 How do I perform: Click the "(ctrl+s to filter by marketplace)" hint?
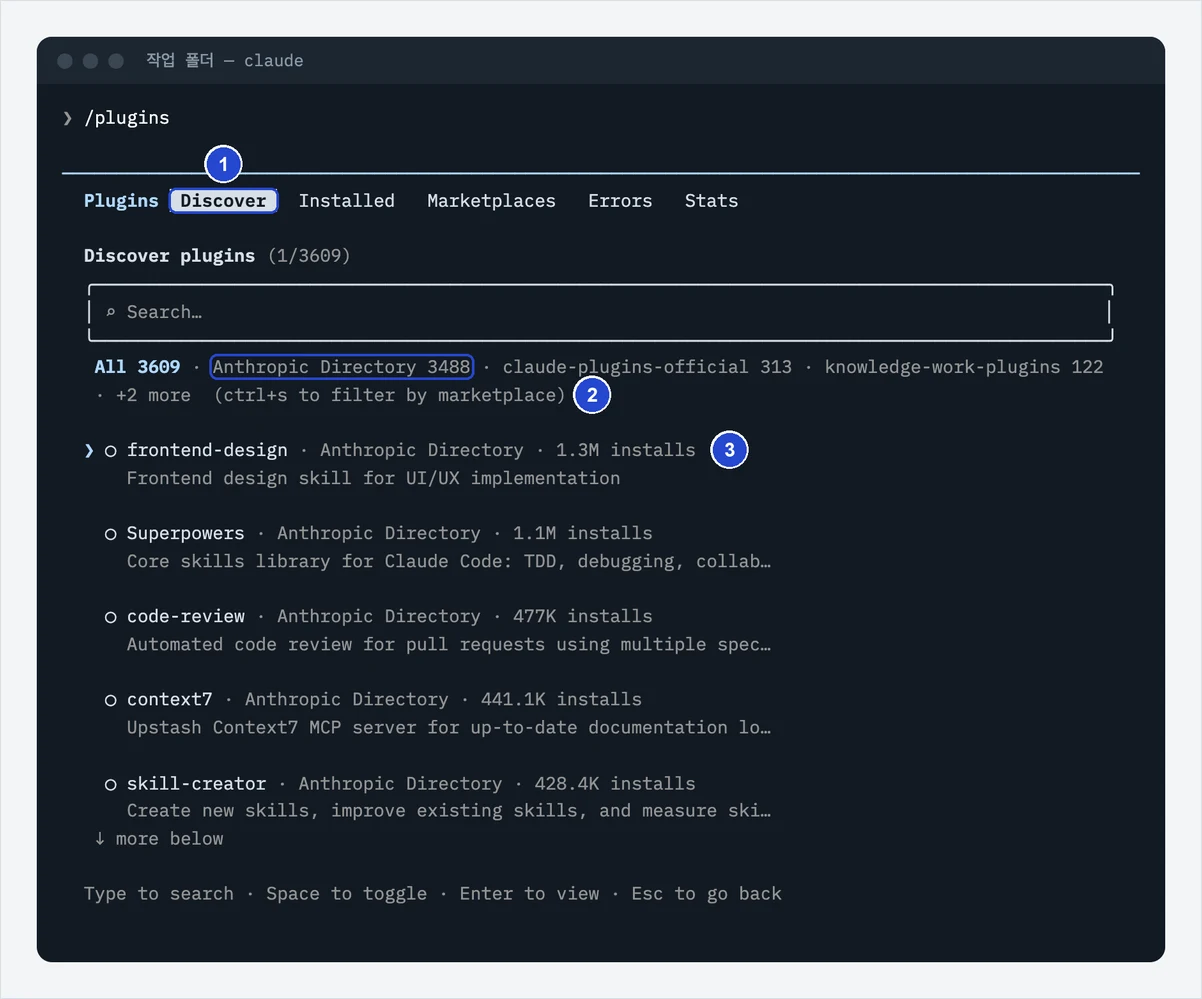coord(390,395)
